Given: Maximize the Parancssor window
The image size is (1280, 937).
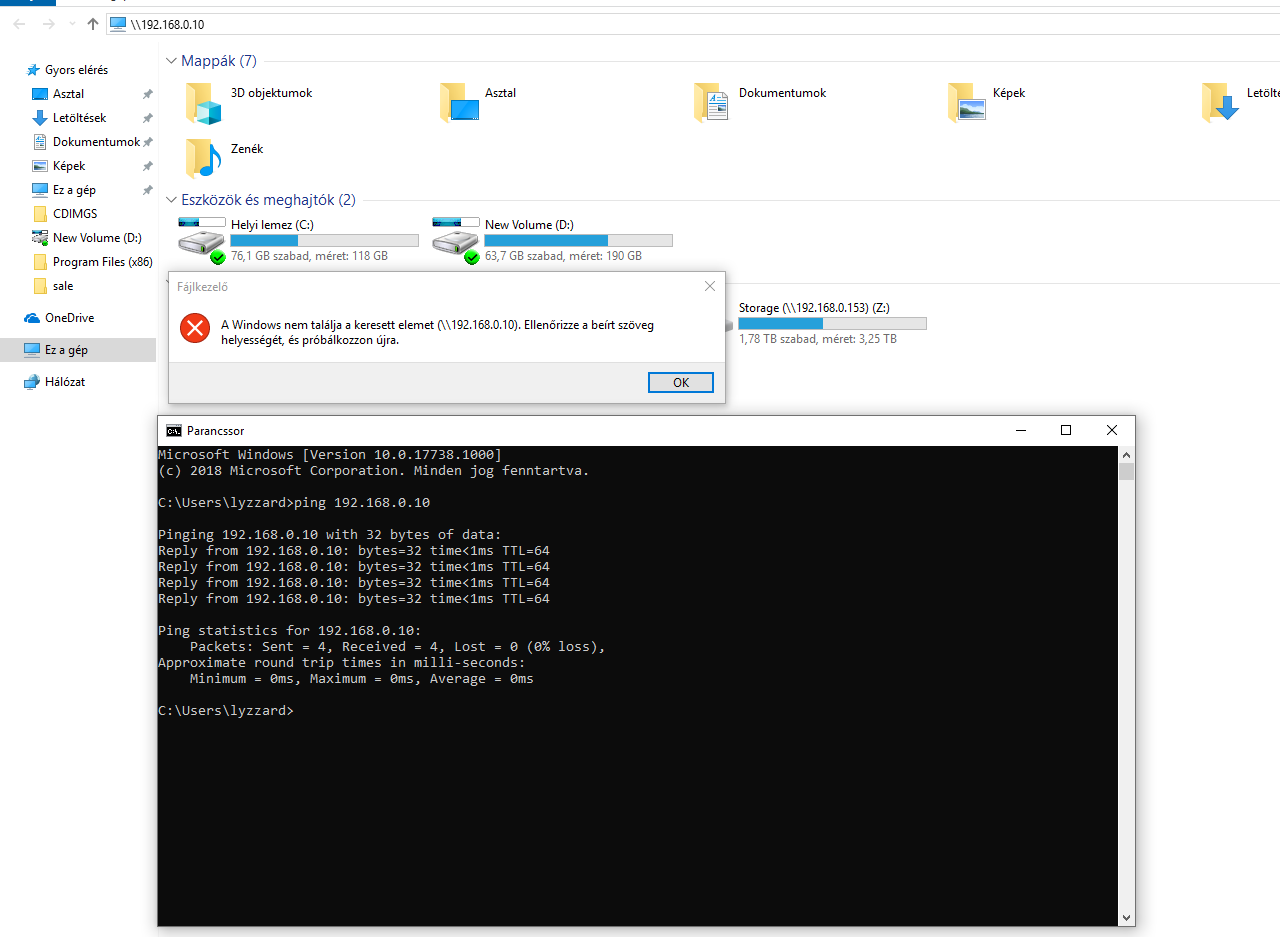Looking at the screenshot, I should [x=1066, y=430].
